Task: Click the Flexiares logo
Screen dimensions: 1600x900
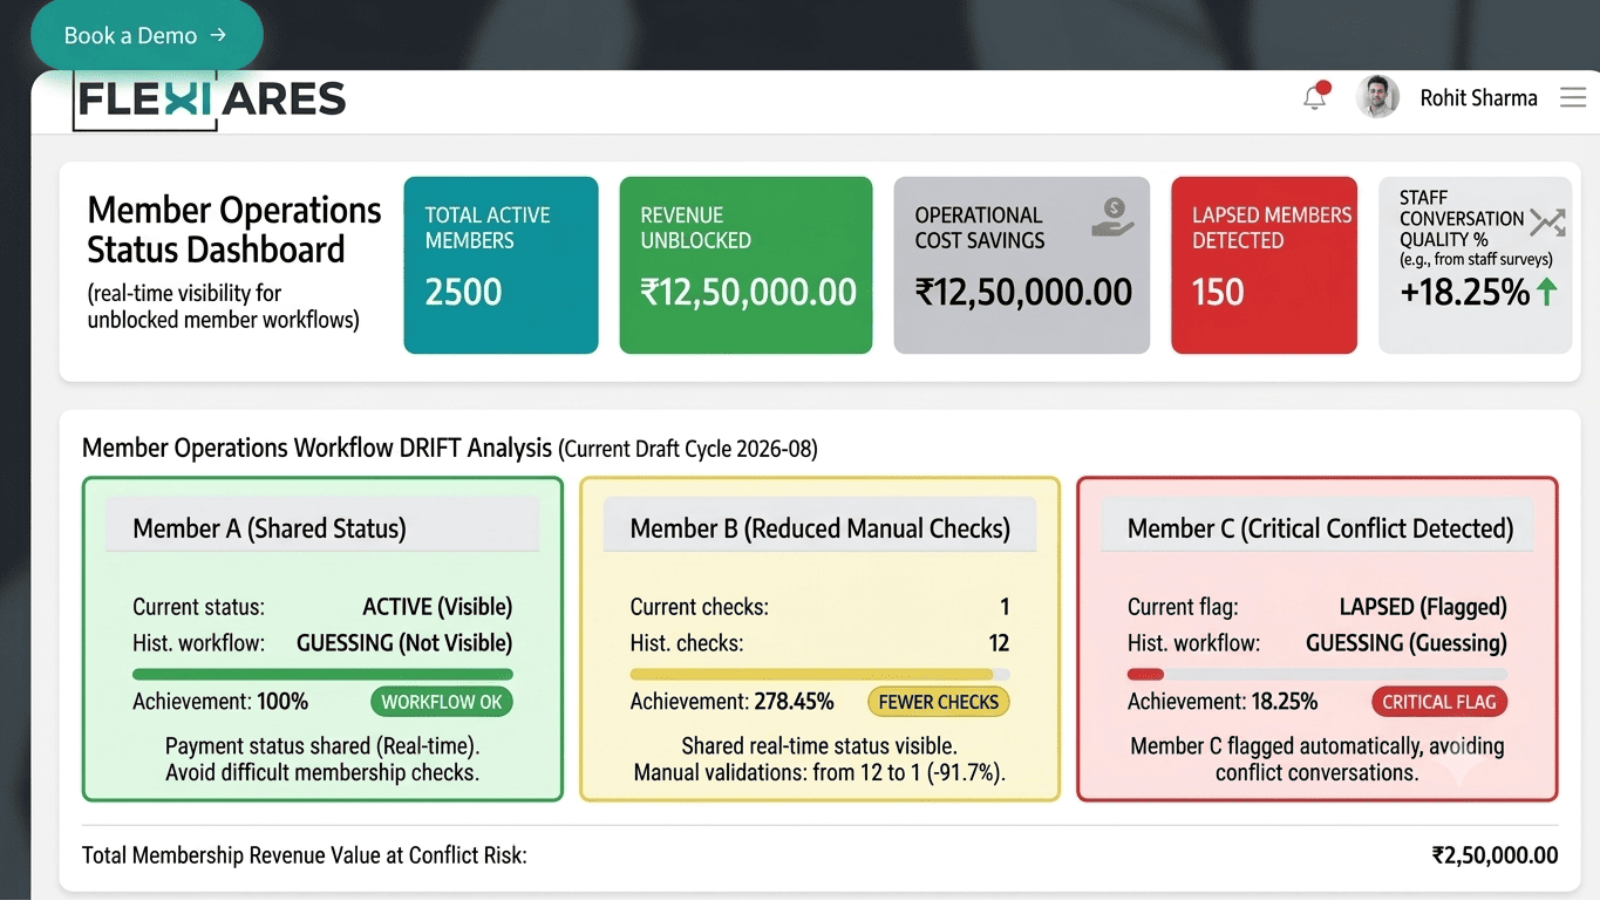Action: click(211, 100)
